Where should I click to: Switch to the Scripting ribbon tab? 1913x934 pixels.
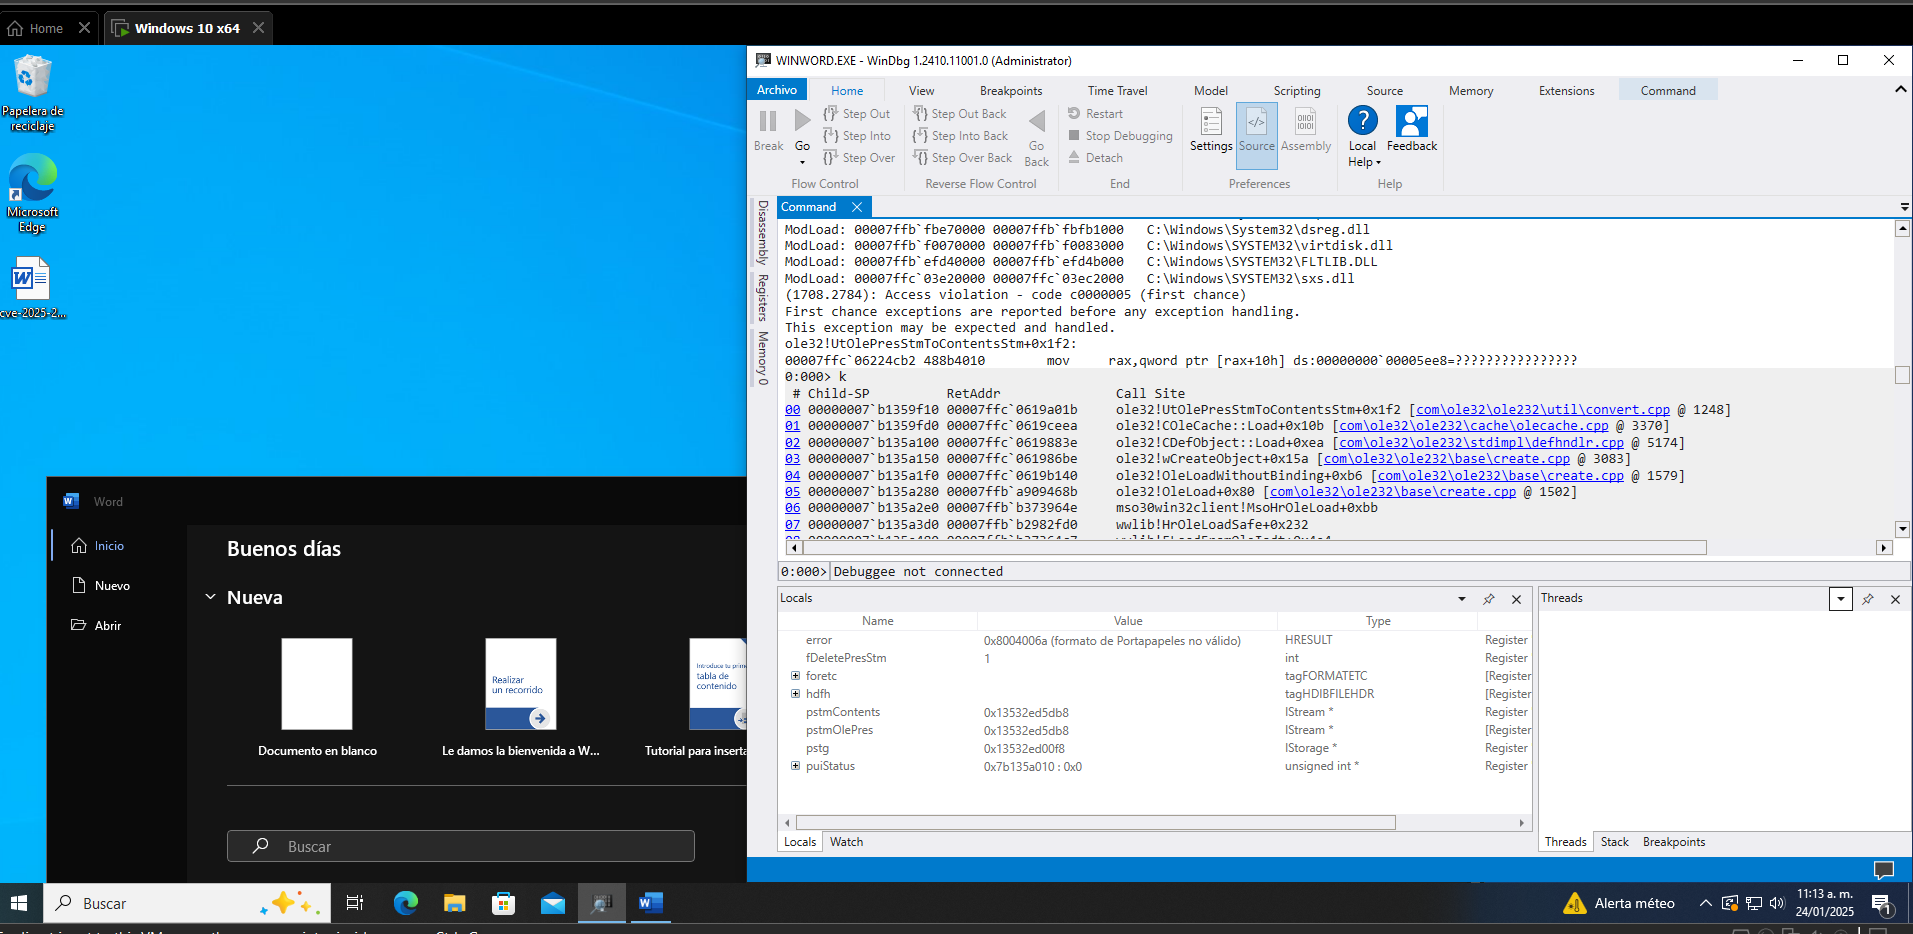[1297, 91]
